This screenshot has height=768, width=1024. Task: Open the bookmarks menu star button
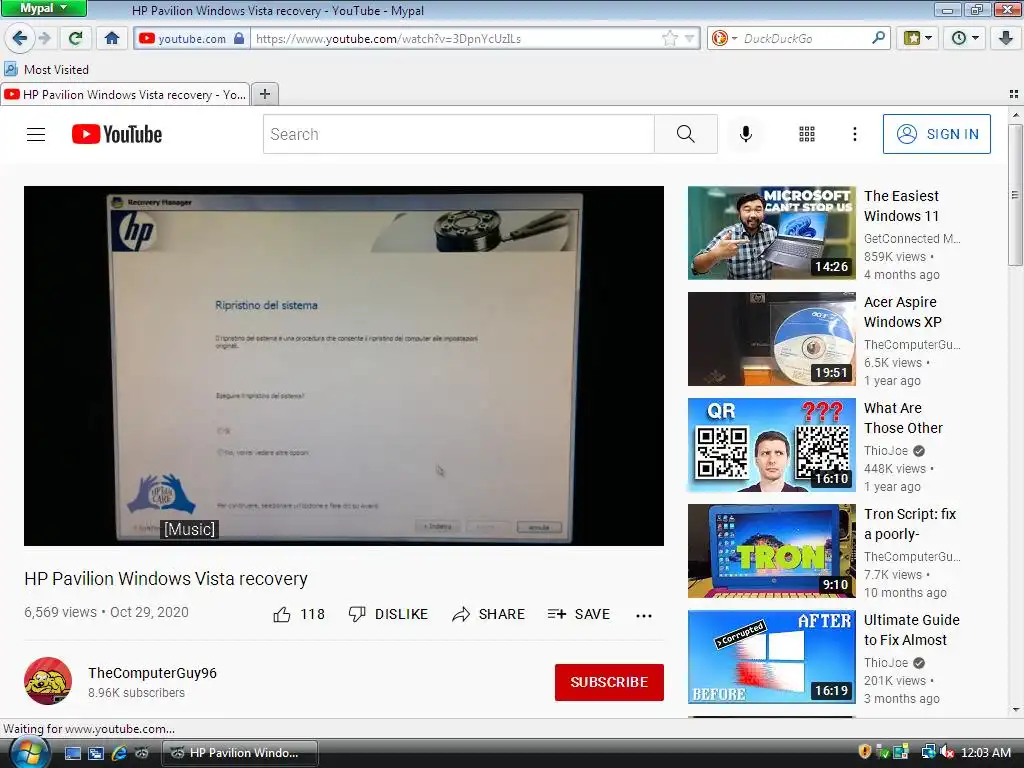pos(917,39)
